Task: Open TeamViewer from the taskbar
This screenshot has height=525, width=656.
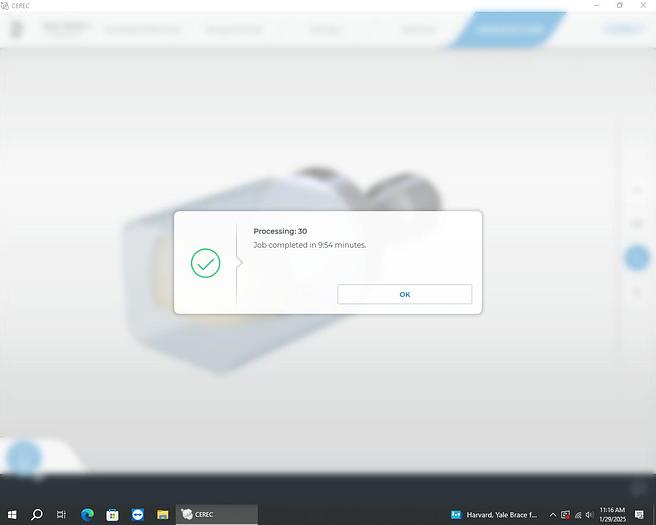Action: 137,514
